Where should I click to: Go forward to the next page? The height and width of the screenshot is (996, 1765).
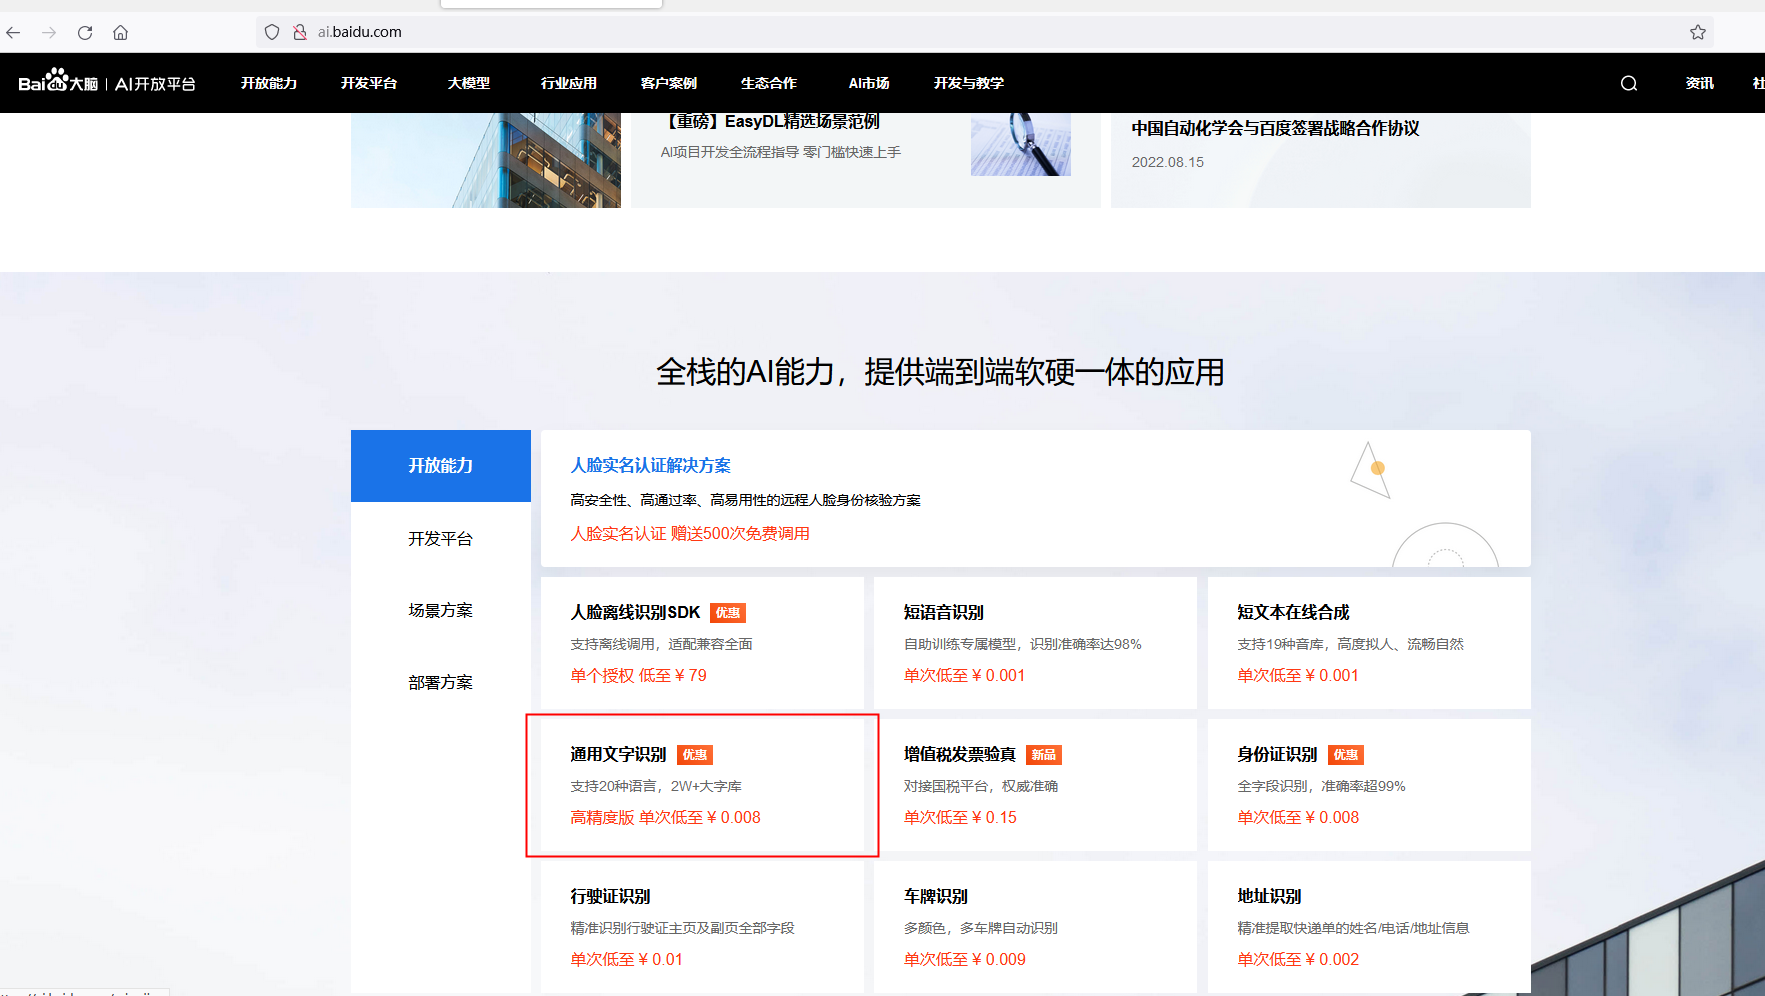(49, 32)
